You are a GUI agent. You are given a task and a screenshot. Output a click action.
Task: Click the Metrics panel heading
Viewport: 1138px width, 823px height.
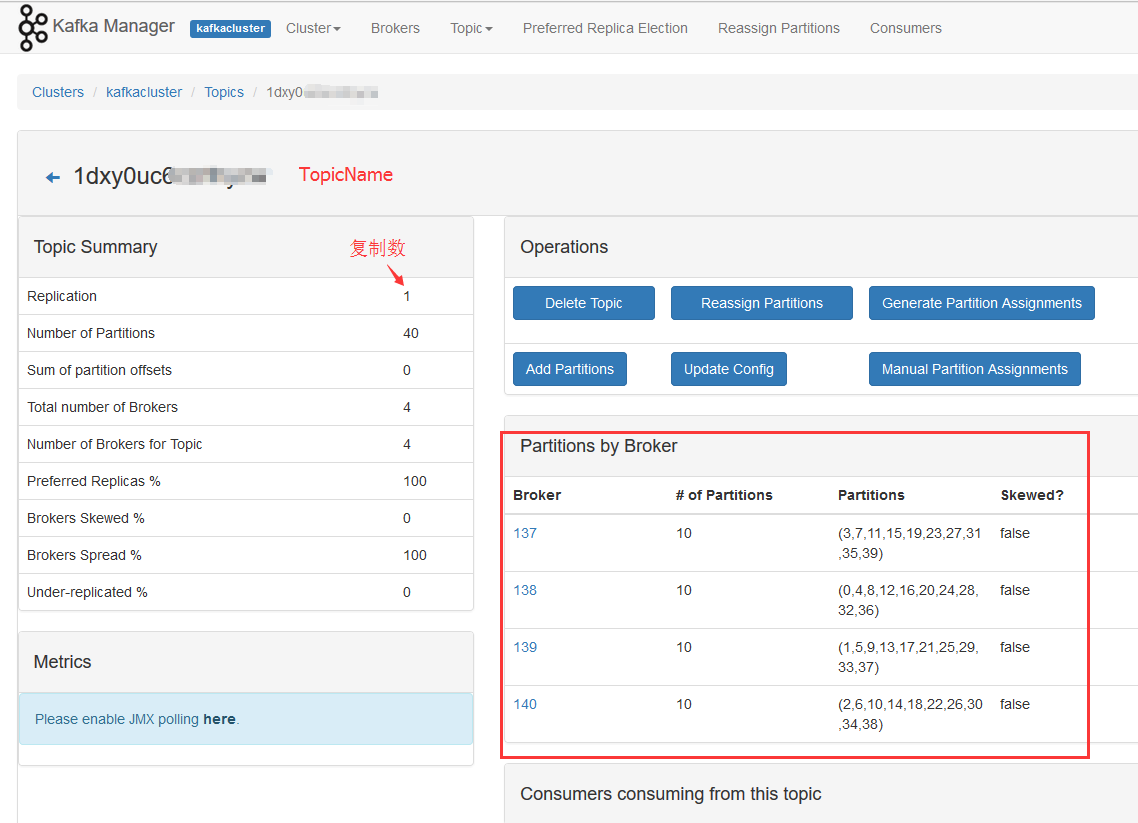(62, 662)
